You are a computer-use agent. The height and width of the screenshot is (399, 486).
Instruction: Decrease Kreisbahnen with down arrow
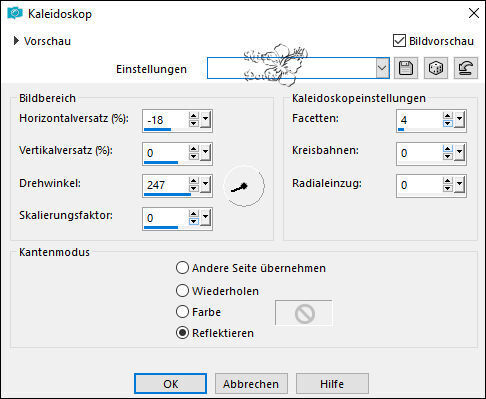click(448, 156)
